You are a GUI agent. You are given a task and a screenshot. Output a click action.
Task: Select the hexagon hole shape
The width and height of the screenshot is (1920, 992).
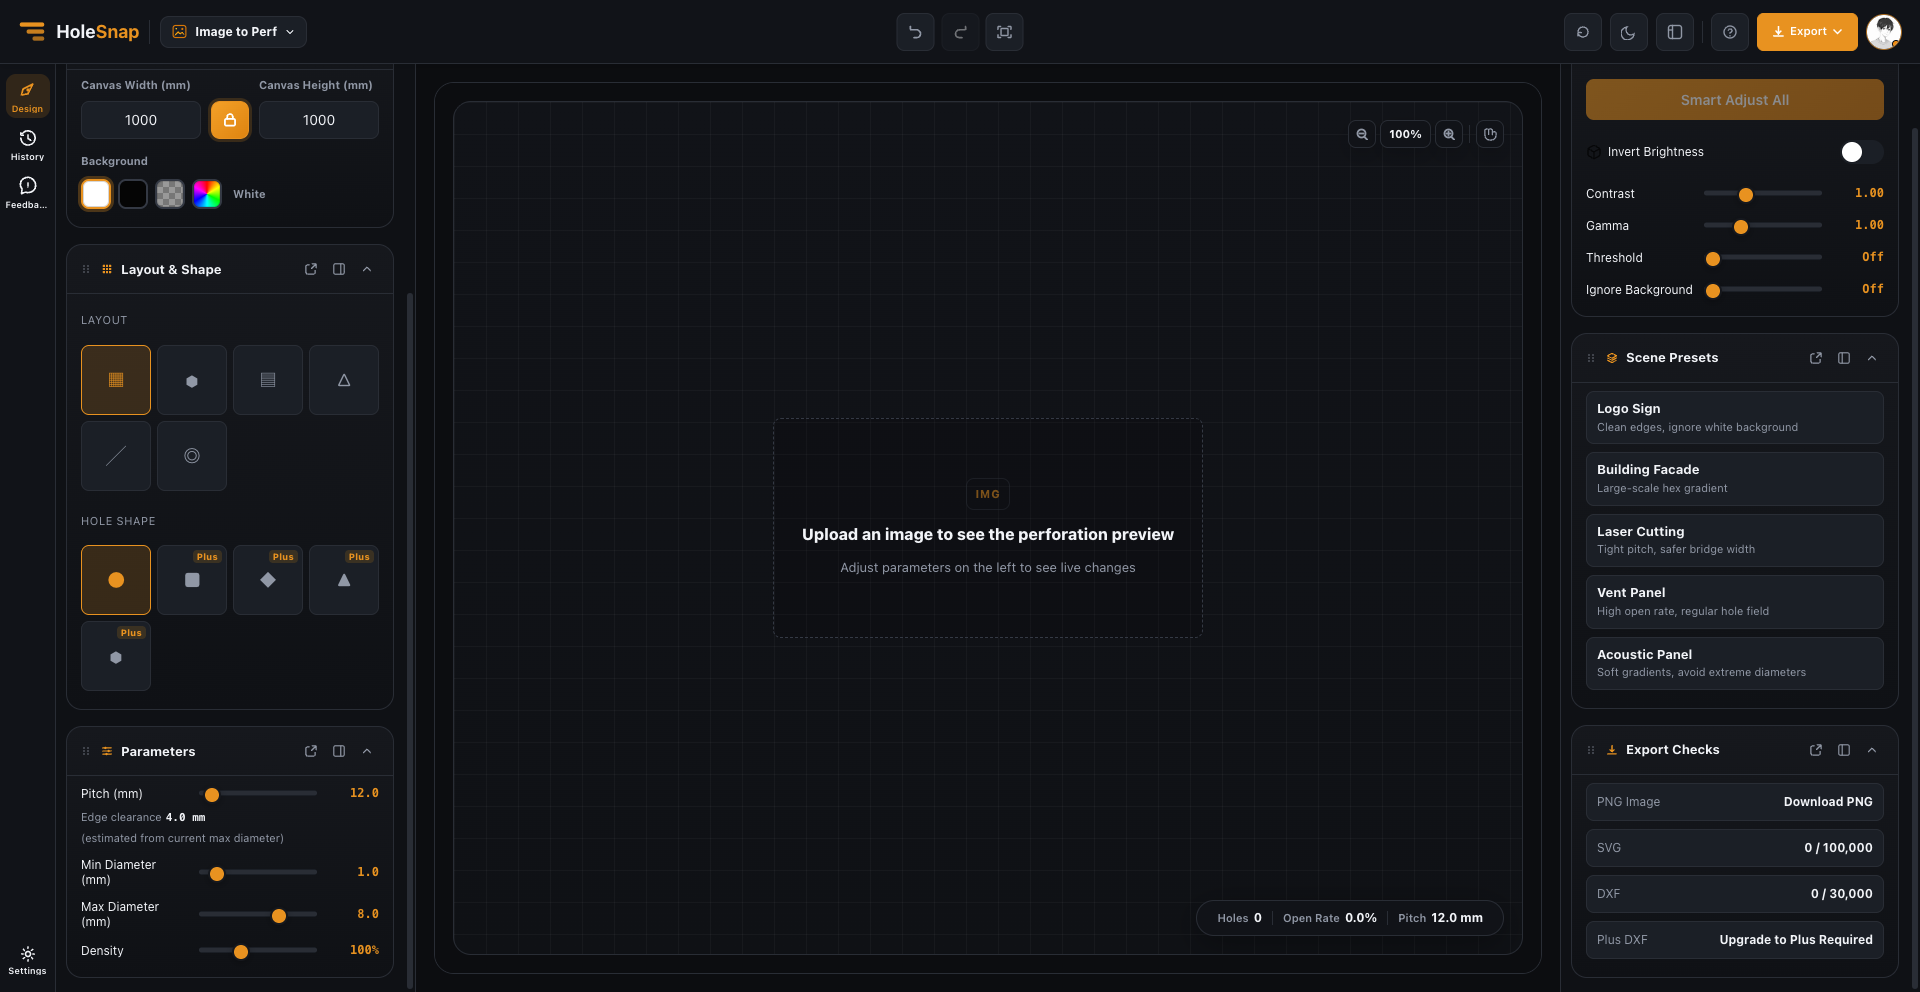[x=116, y=656]
